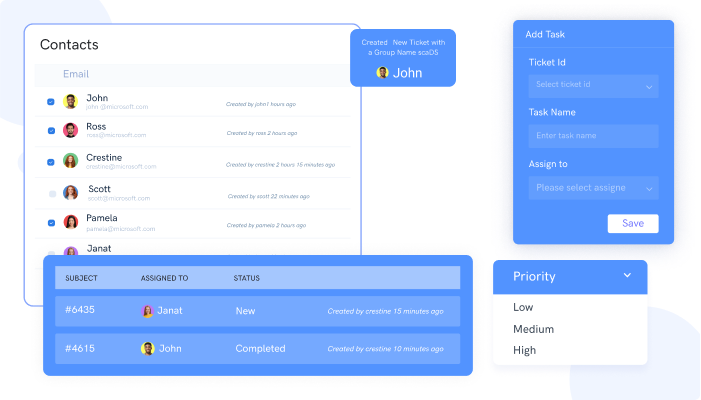701x400 pixels.
Task: Click Janat's name in ticket #6435 row
Action: pos(170,311)
